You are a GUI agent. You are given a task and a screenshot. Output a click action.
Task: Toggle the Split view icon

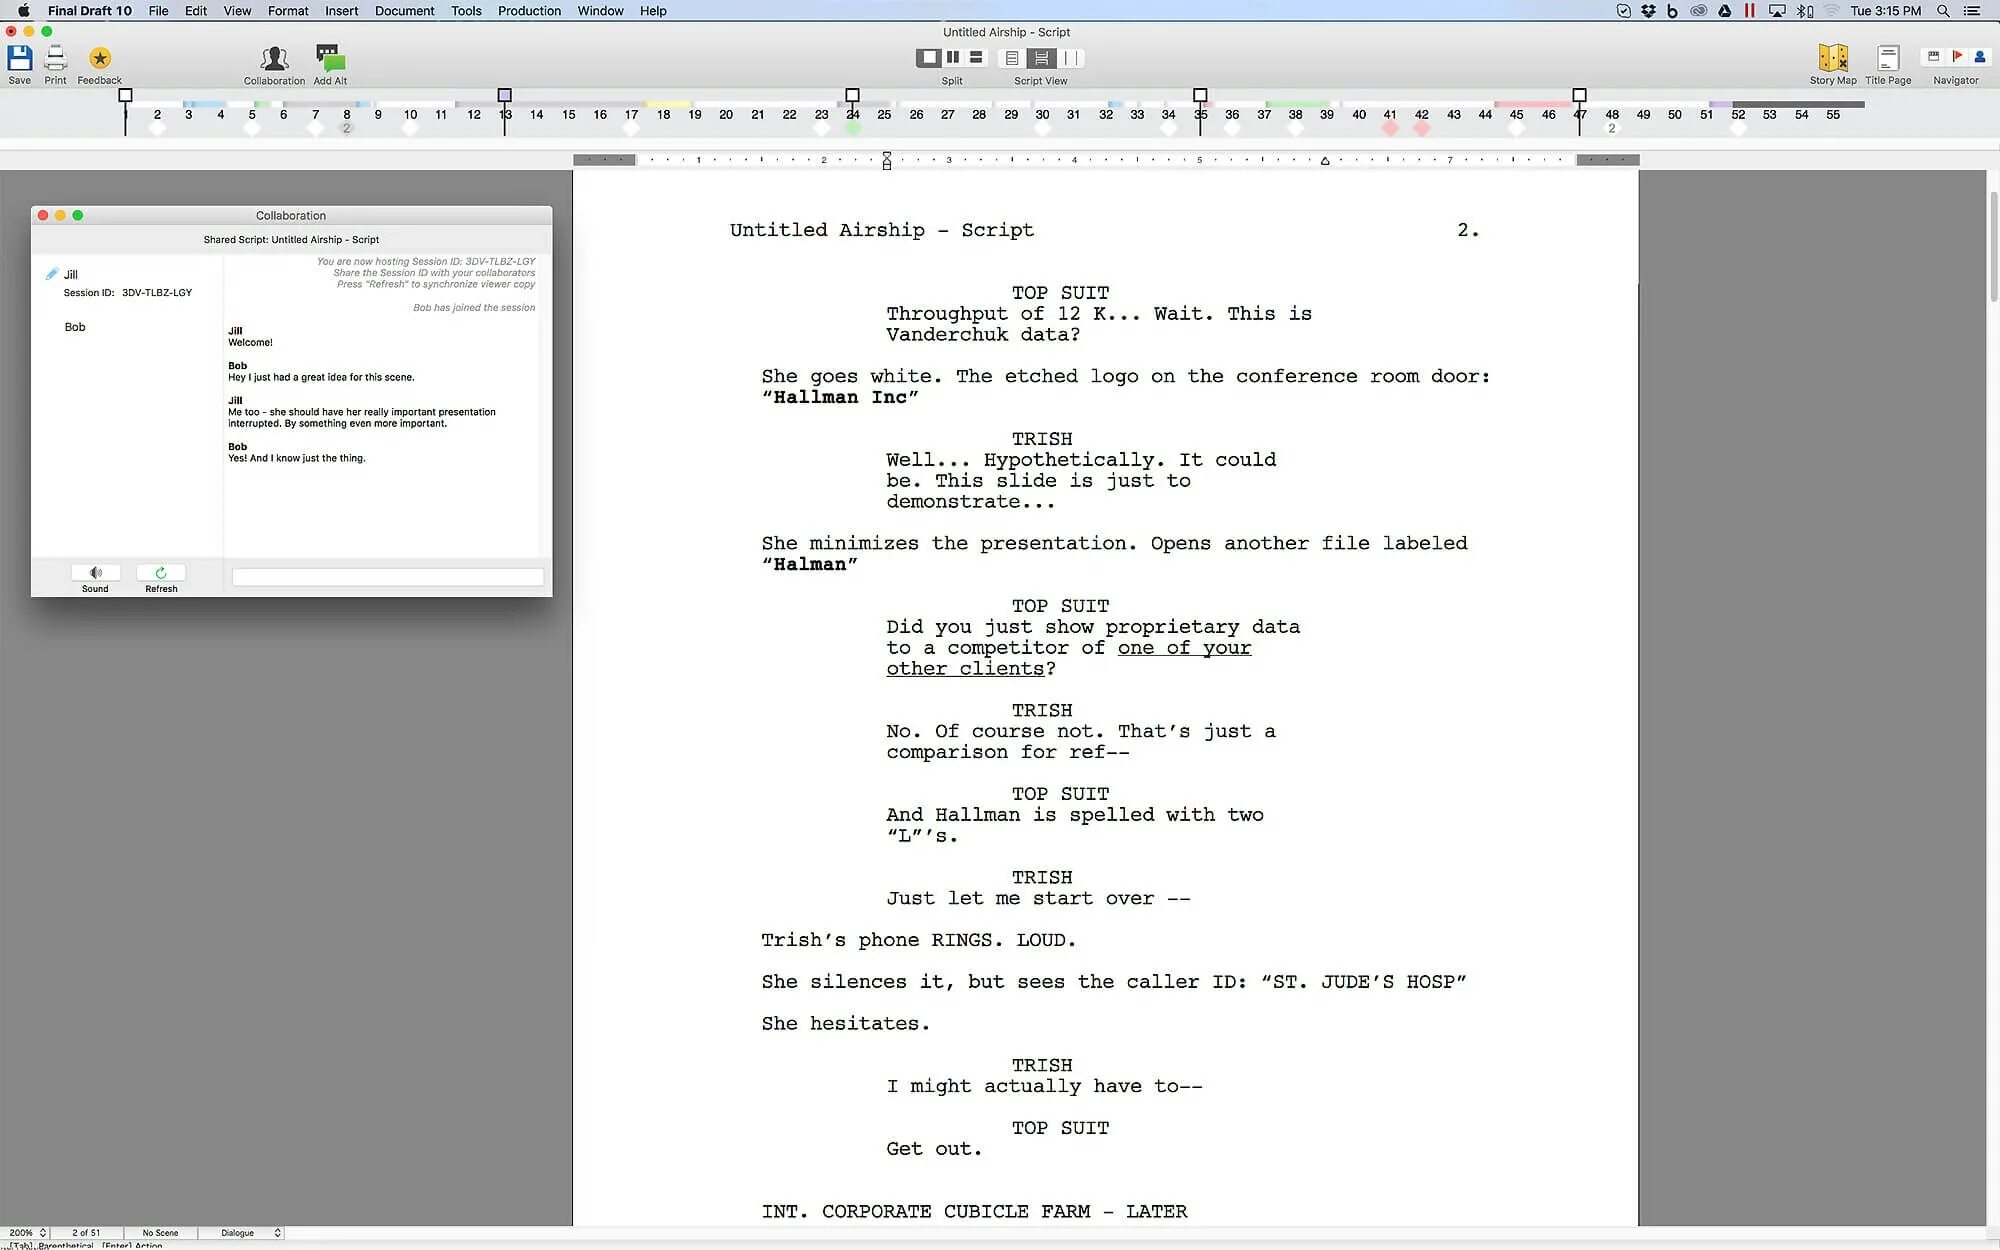[x=950, y=58]
